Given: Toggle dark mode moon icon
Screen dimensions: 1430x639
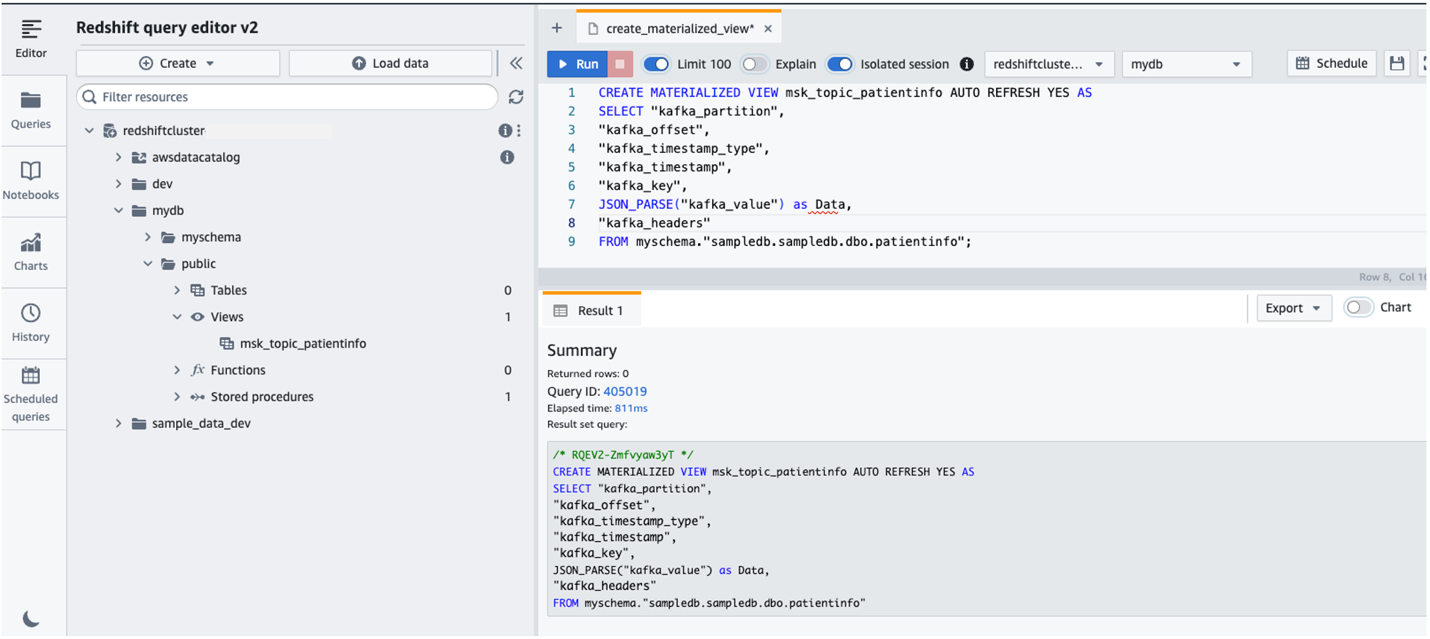Looking at the screenshot, I should pyautogui.click(x=31, y=619).
